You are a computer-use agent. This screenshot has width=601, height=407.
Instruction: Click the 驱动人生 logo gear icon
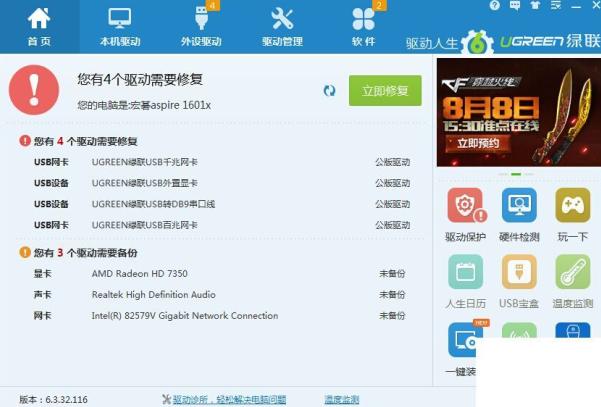click(477, 43)
